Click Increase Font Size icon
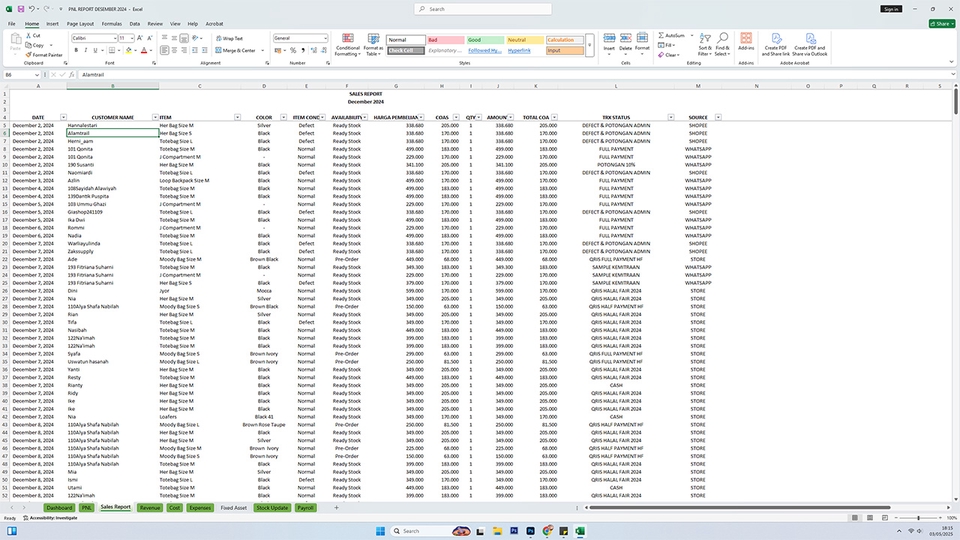The image size is (960, 540). click(140, 38)
